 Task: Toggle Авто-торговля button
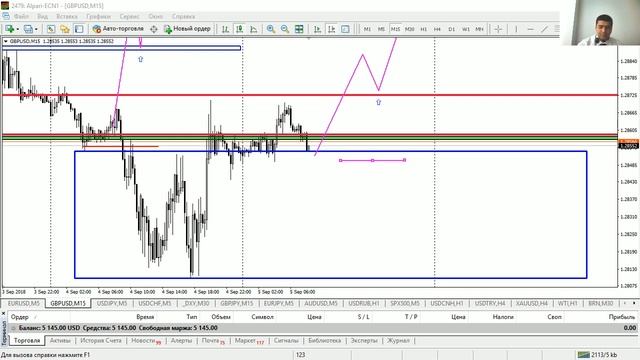pos(118,29)
